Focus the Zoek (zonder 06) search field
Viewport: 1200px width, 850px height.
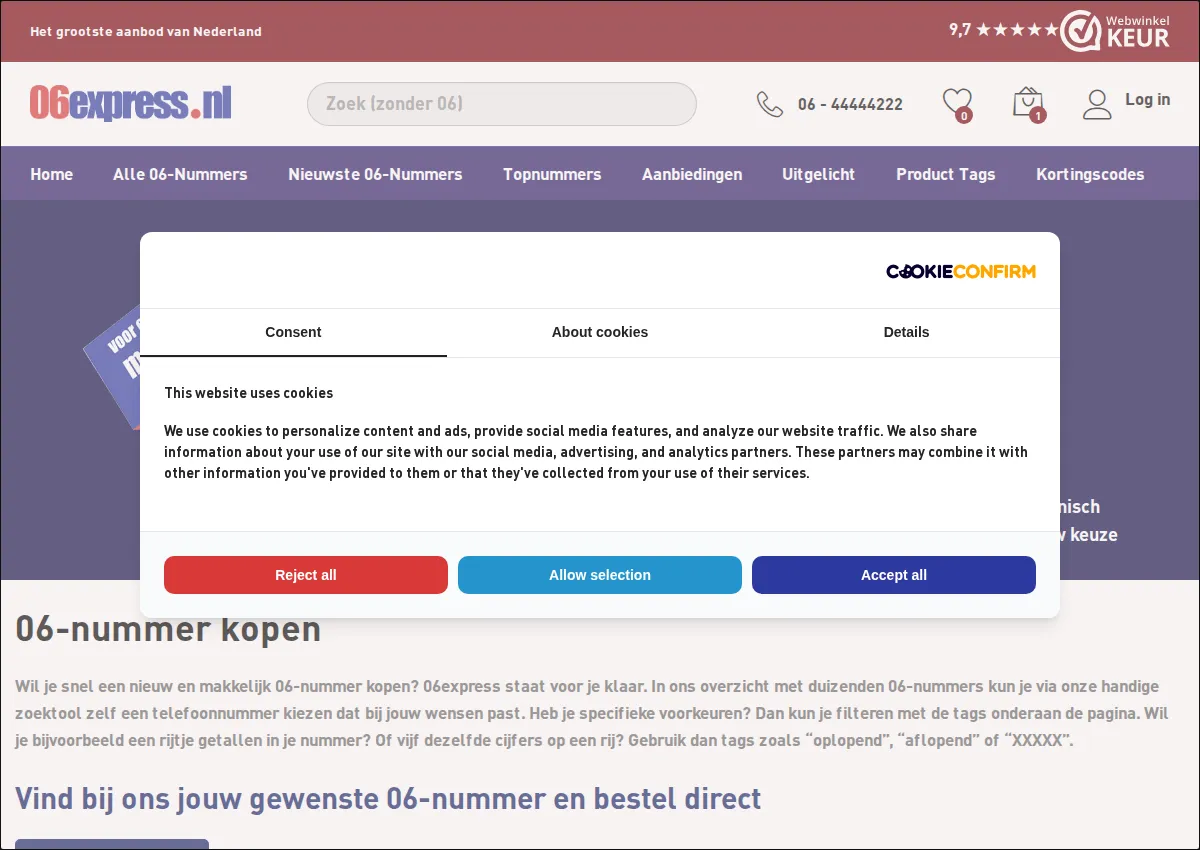502,104
